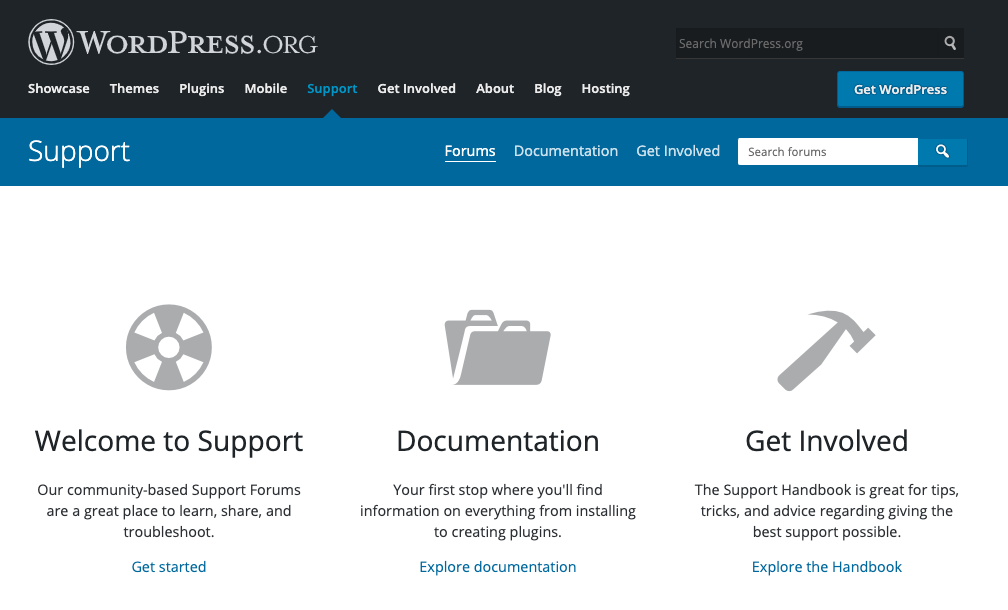Click into the Search forums field
The width and height of the screenshot is (1008, 610).
(827, 152)
